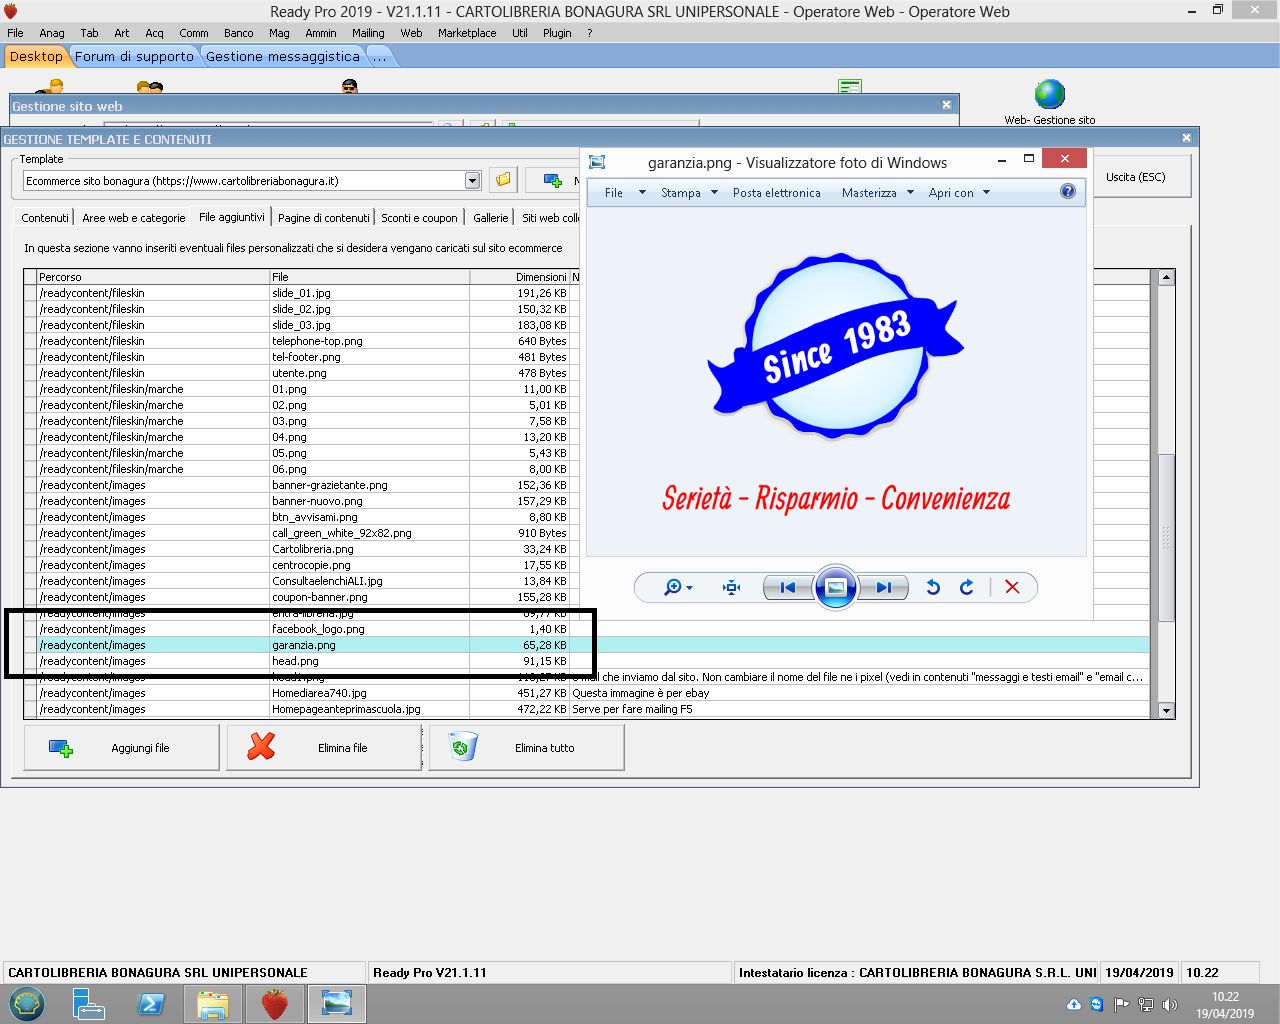The image size is (1280, 1024).
Task: Open the Marketplace menu
Action: [467, 33]
